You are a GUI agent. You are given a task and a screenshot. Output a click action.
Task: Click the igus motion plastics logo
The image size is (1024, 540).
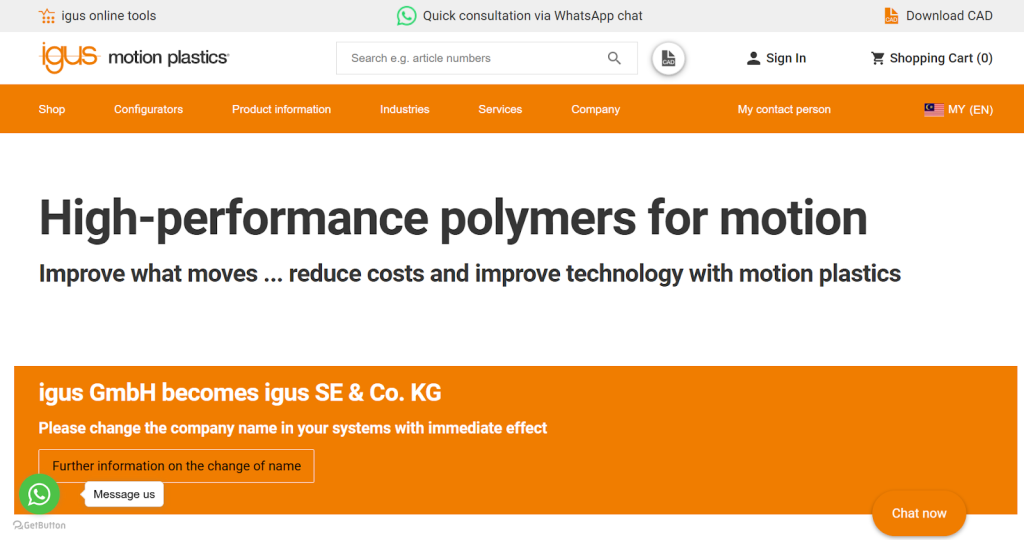click(x=134, y=58)
